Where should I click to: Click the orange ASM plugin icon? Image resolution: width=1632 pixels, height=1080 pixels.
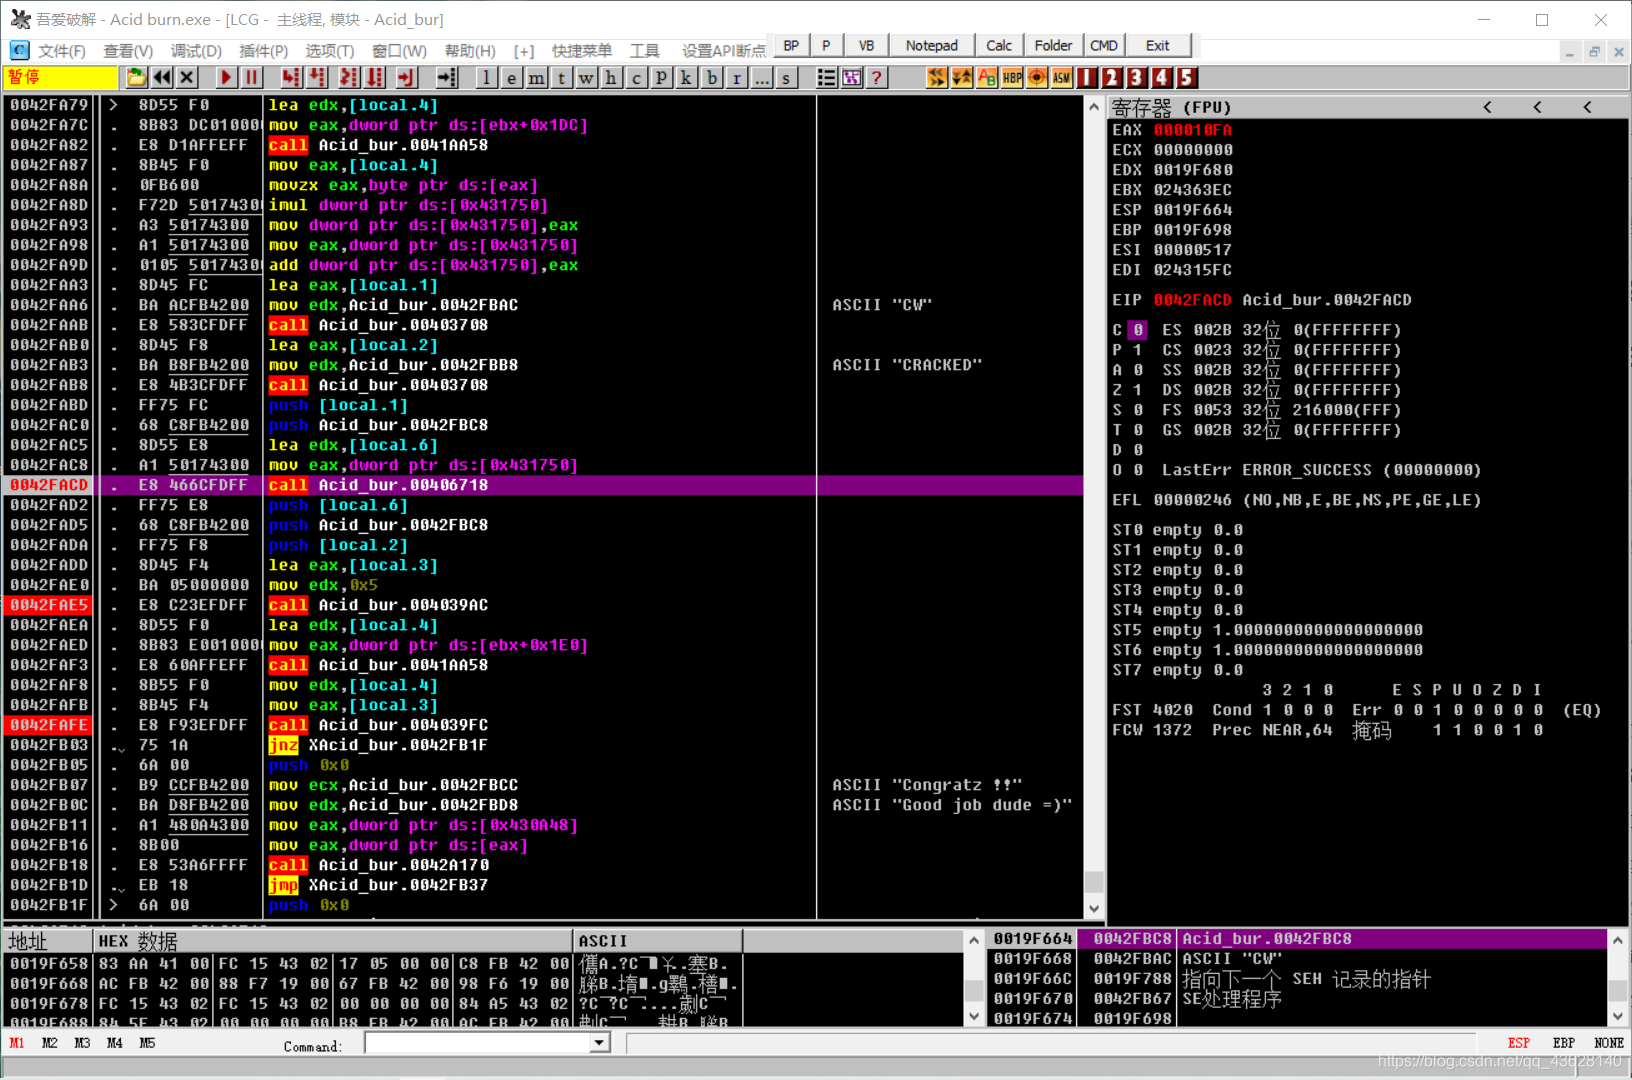[x=1062, y=77]
